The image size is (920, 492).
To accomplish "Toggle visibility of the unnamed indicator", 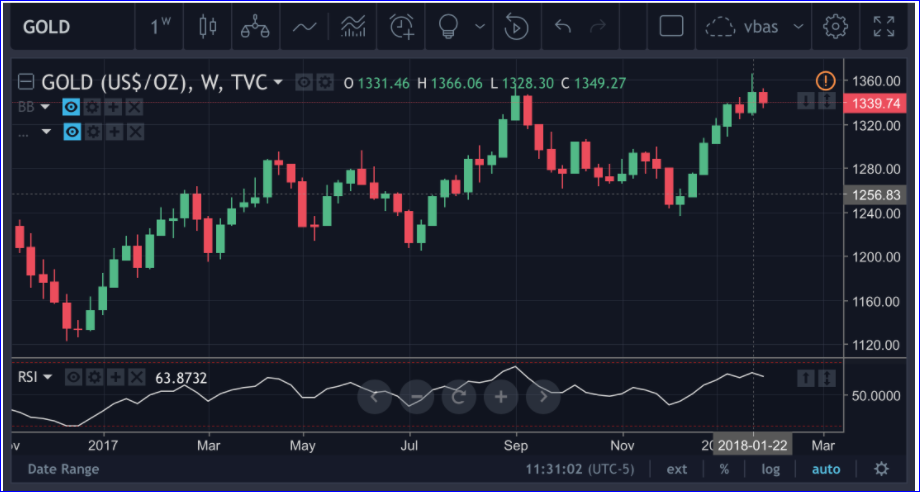I will [72, 132].
